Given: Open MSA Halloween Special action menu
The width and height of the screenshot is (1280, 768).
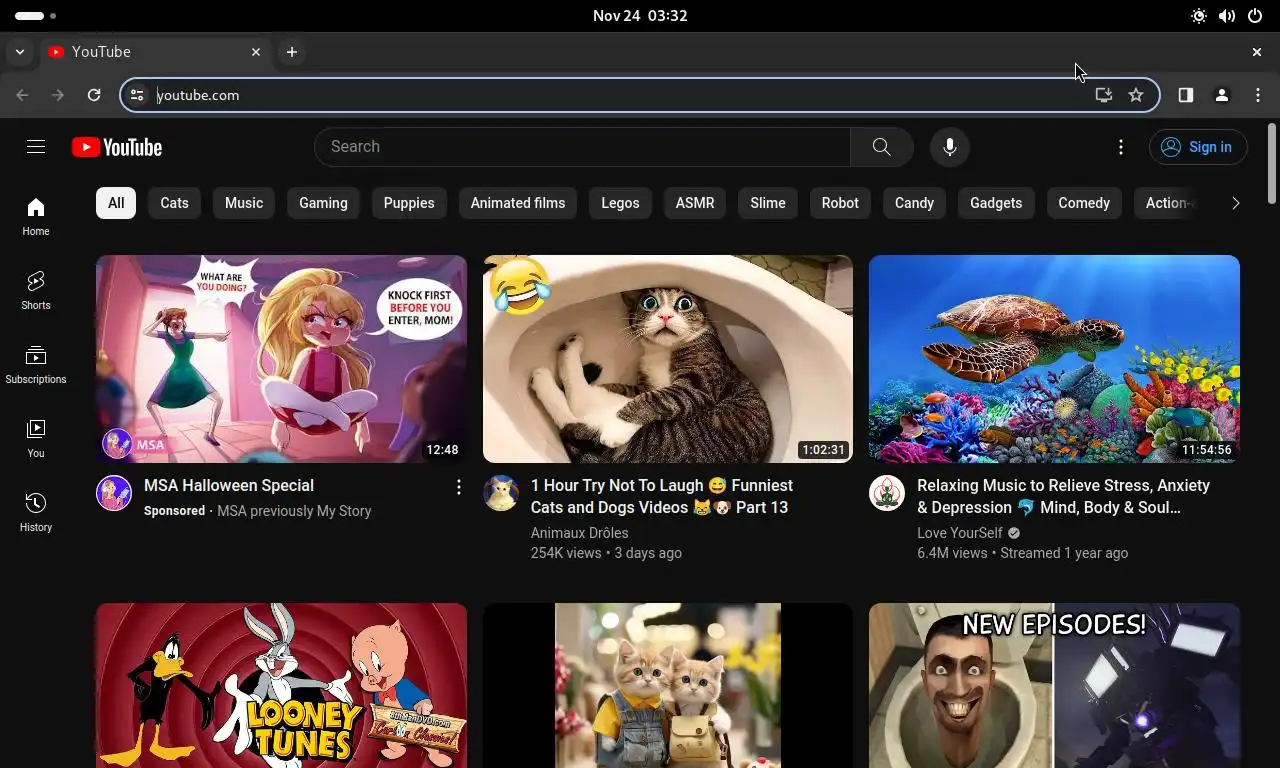Looking at the screenshot, I should click(459, 487).
